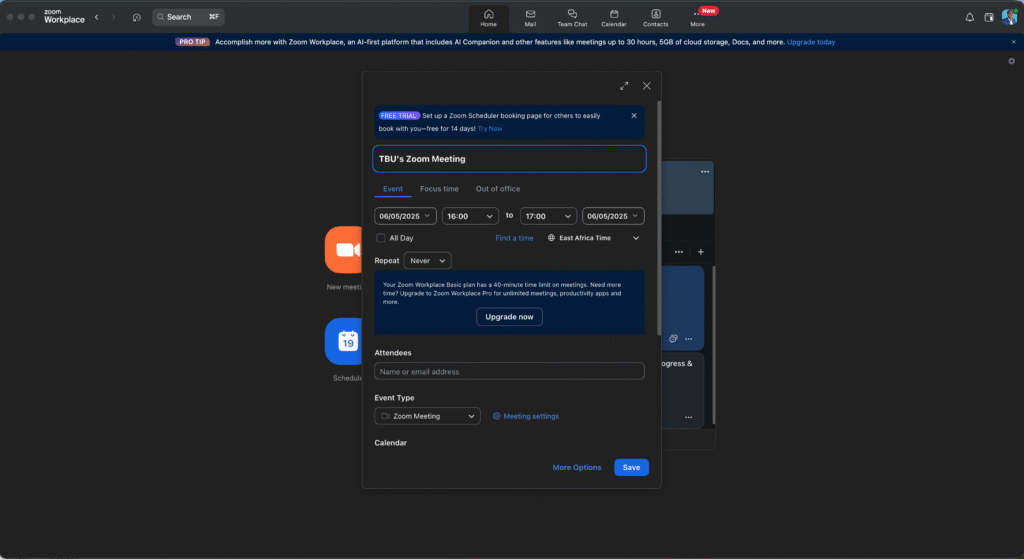Click More Options
1024x559 pixels.
(577, 468)
